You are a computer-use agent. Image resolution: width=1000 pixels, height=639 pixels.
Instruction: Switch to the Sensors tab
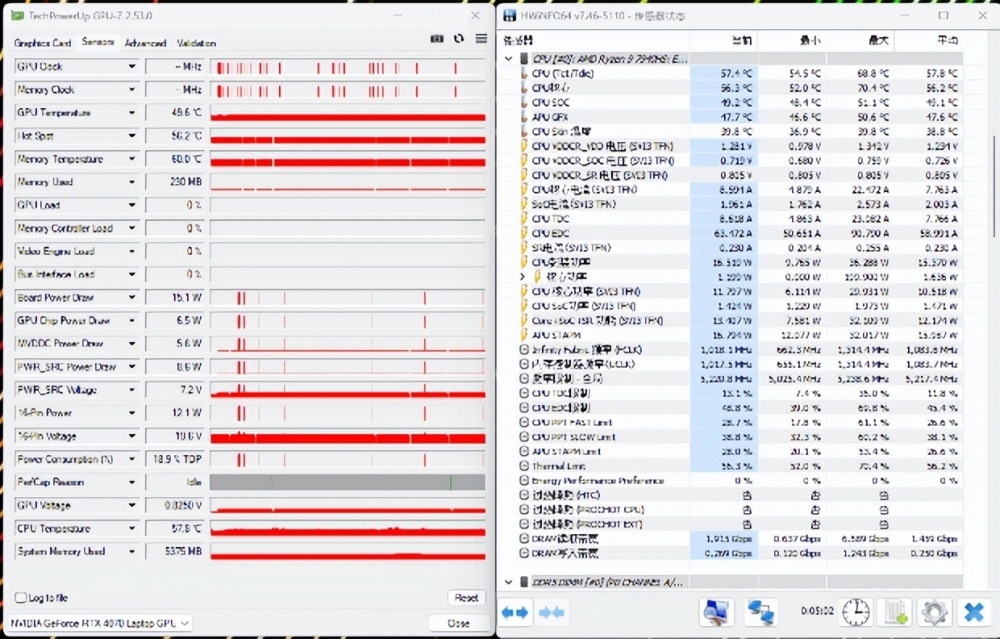pos(98,42)
